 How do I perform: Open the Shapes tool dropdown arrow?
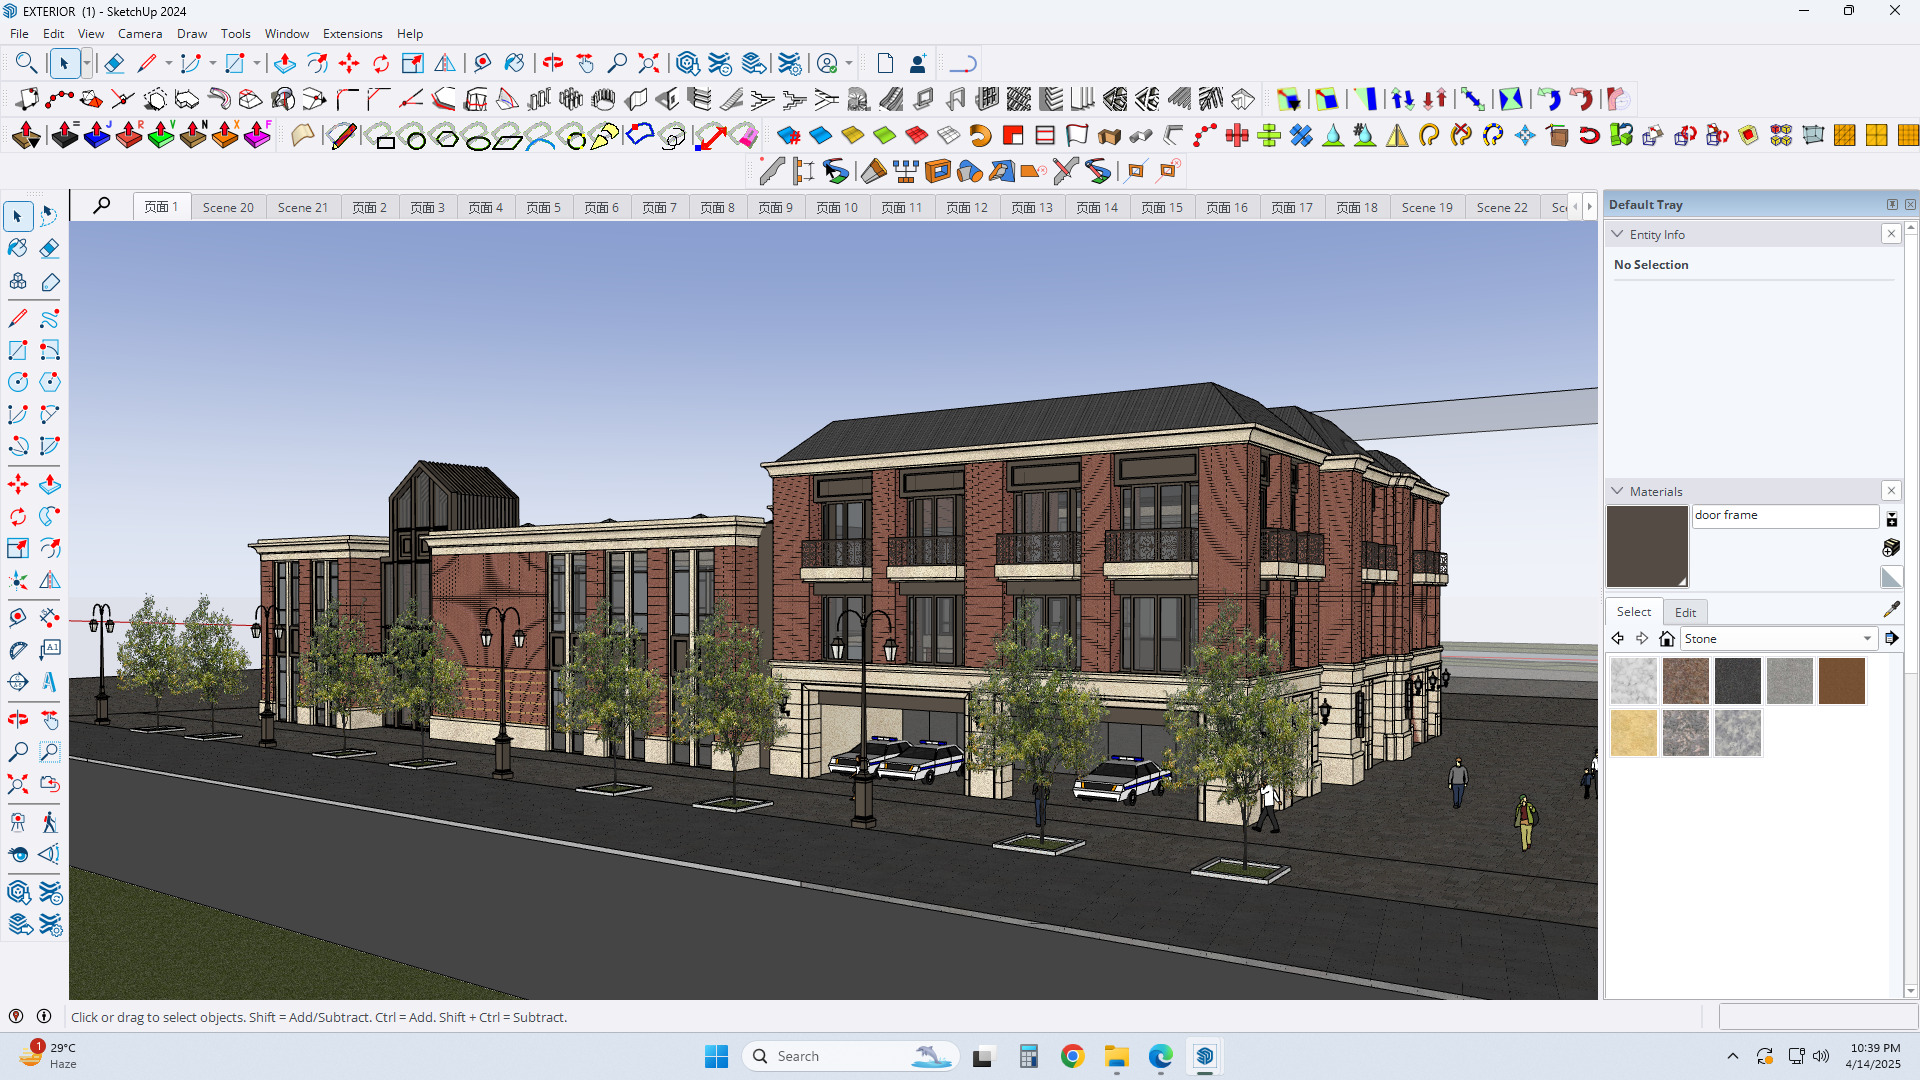pyautogui.click(x=257, y=64)
